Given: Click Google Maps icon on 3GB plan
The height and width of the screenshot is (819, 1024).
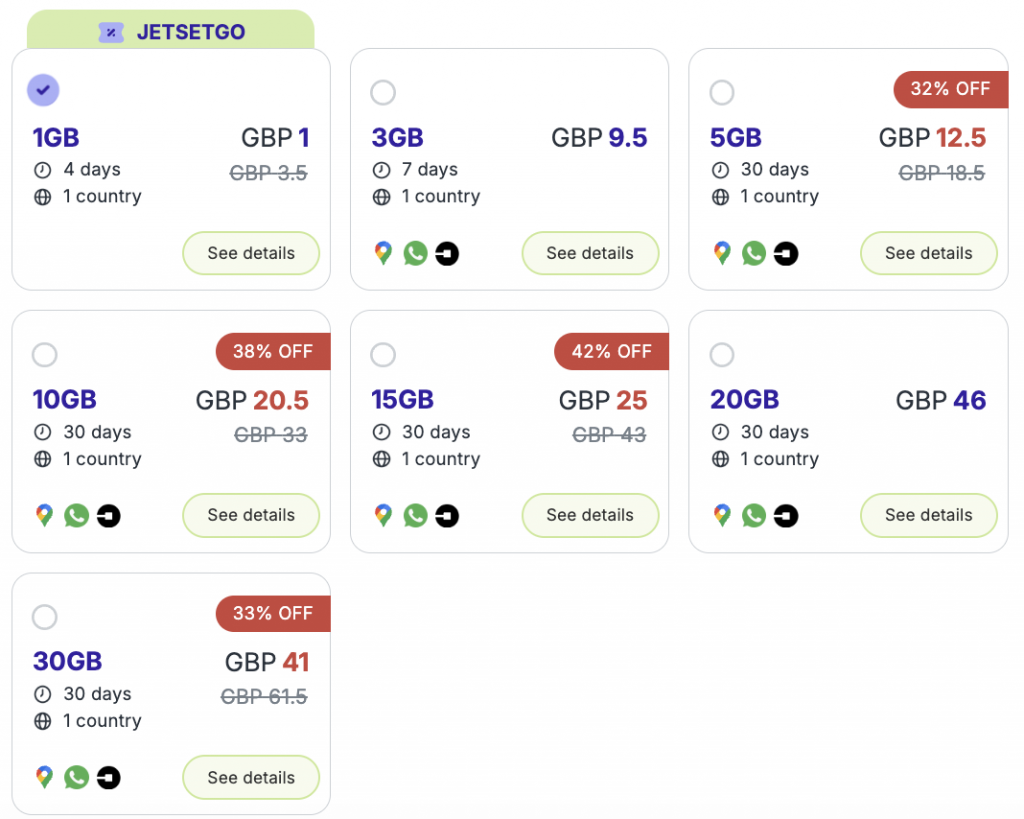Looking at the screenshot, I should pos(383,253).
